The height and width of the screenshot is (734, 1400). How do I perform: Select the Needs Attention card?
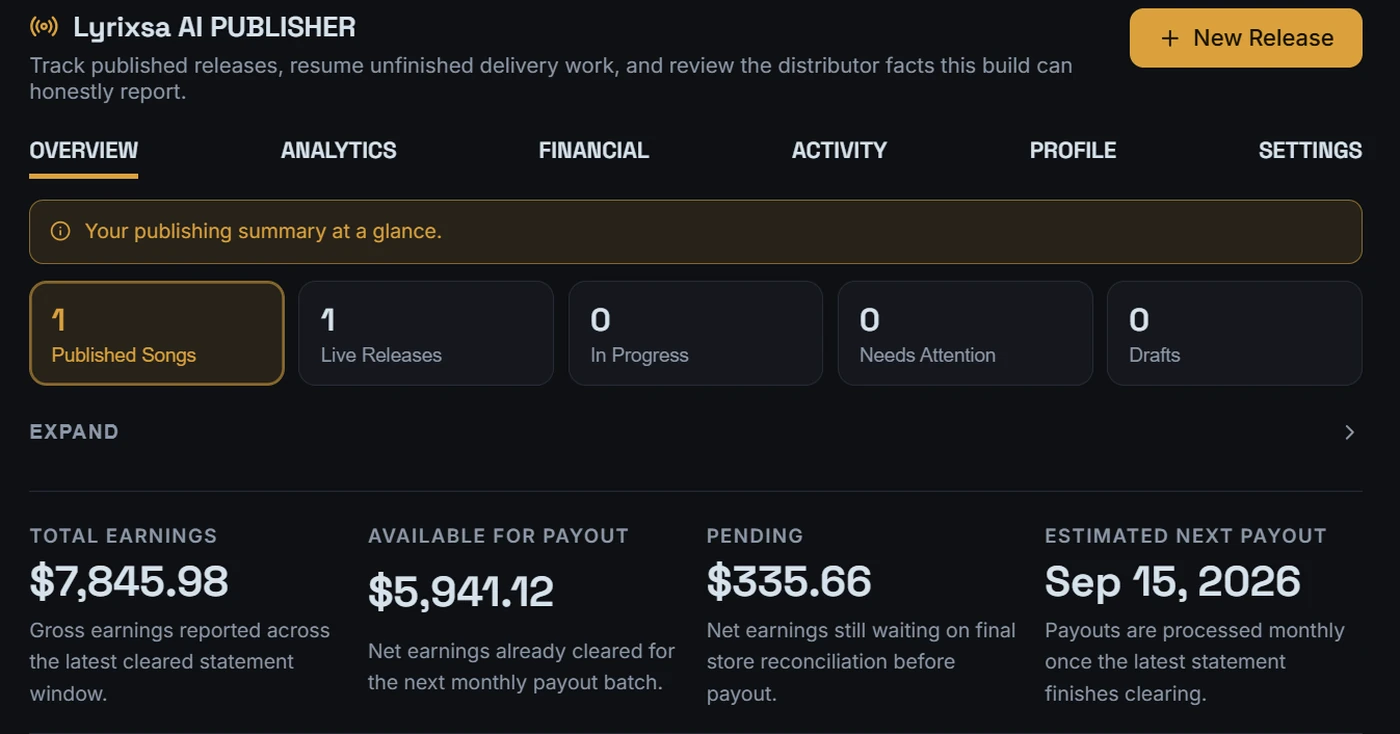pos(965,333)
